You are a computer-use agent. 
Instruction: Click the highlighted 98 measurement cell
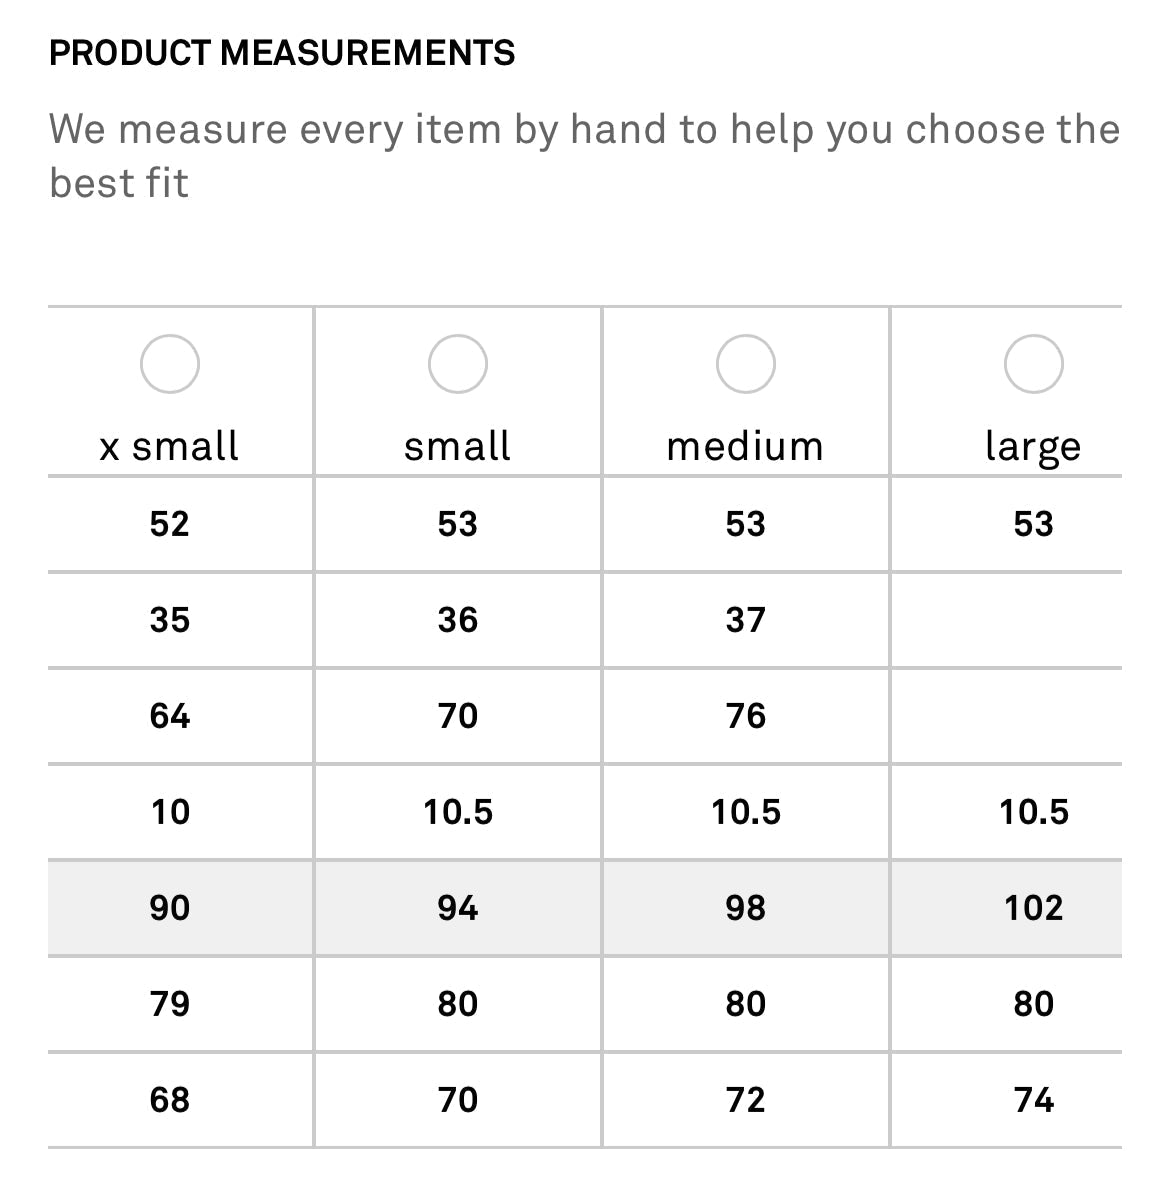point(746,908)
